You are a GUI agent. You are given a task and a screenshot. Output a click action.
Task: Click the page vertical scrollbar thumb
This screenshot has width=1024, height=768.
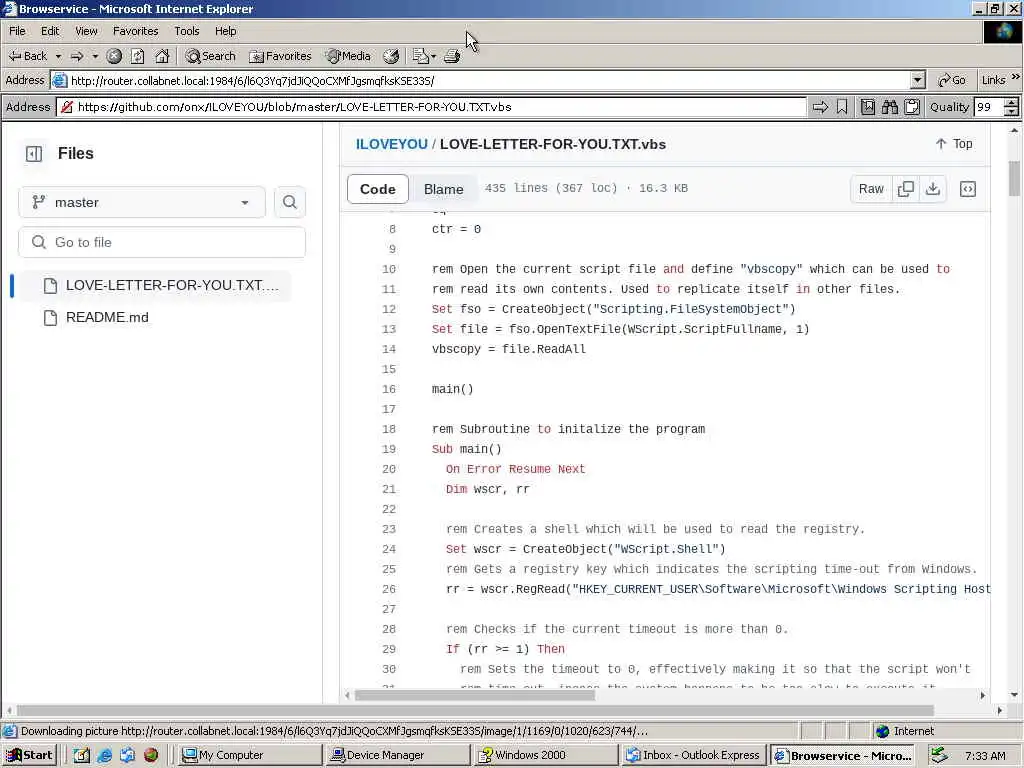[1014, 178]
